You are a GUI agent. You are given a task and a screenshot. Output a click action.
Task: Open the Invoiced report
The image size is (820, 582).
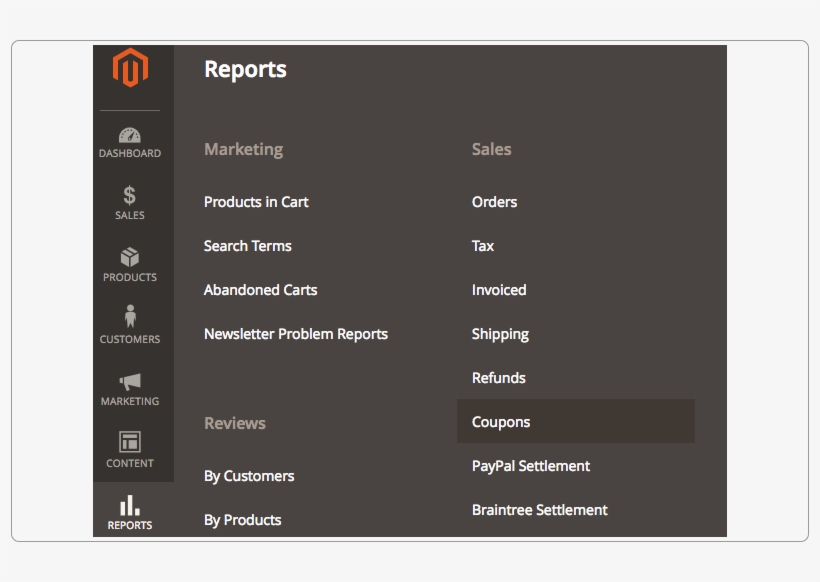(x=498, y=289)
